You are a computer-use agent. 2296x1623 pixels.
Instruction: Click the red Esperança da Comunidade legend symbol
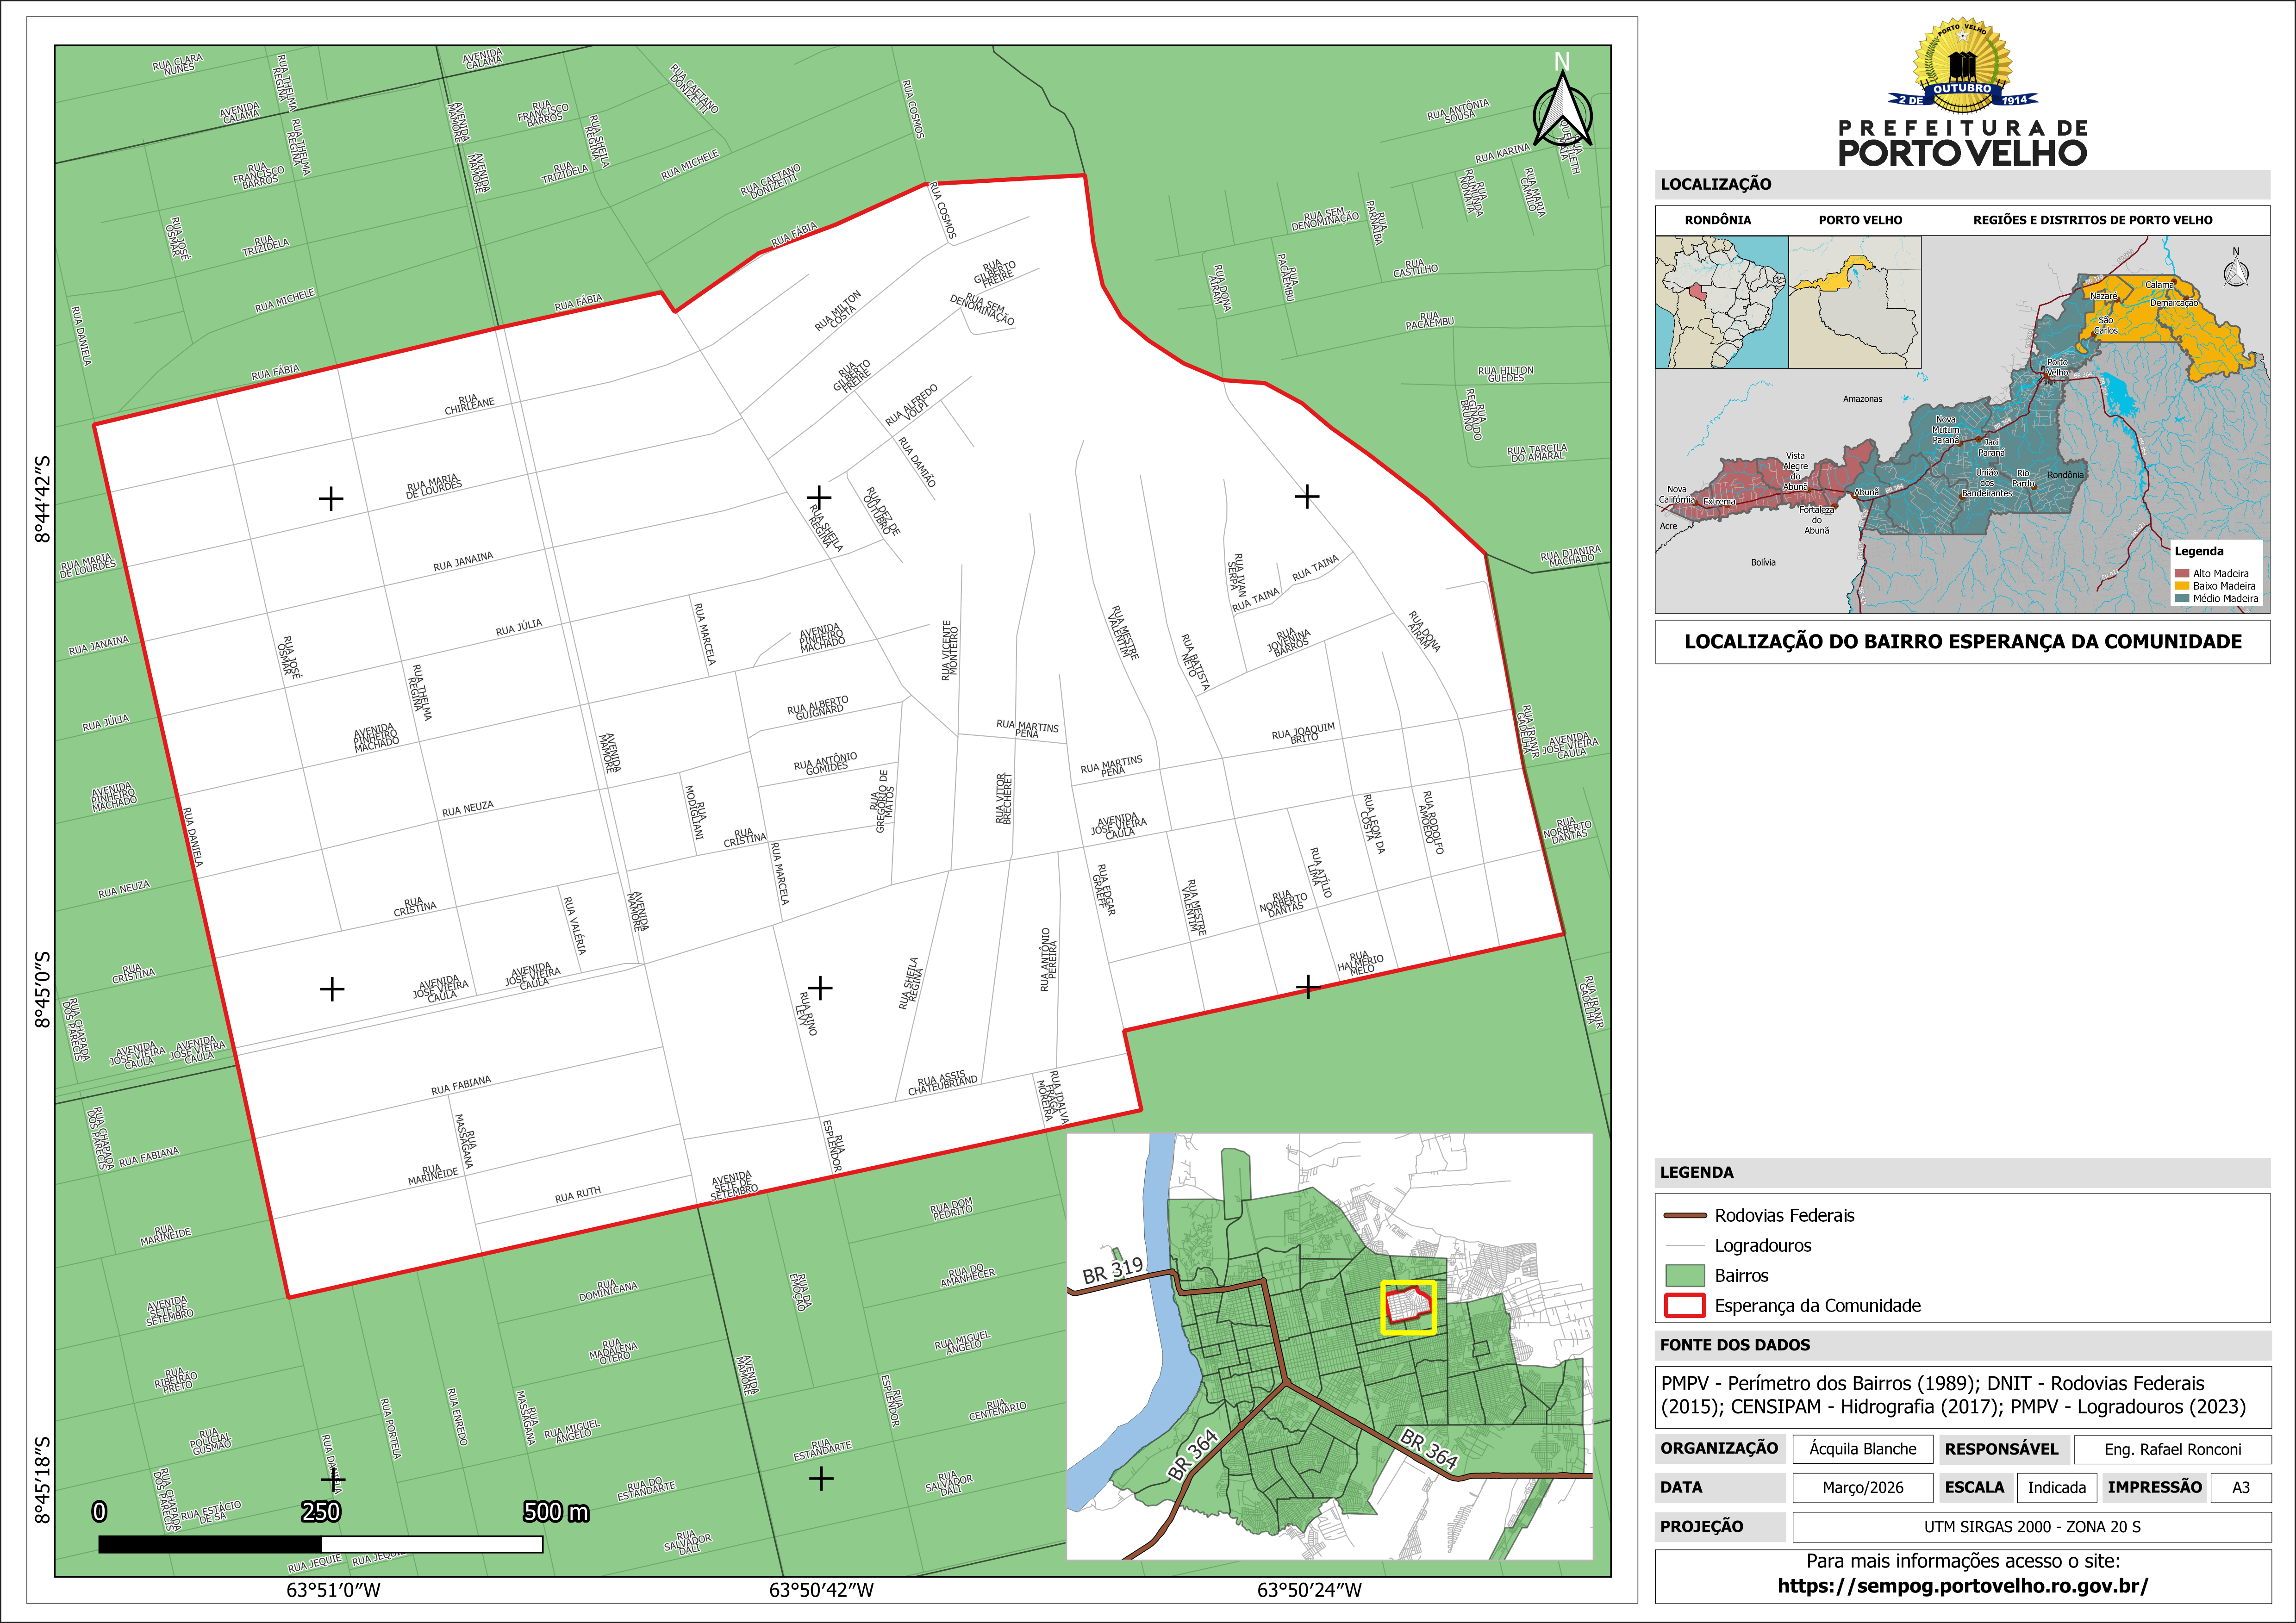pos(1685,1305)
